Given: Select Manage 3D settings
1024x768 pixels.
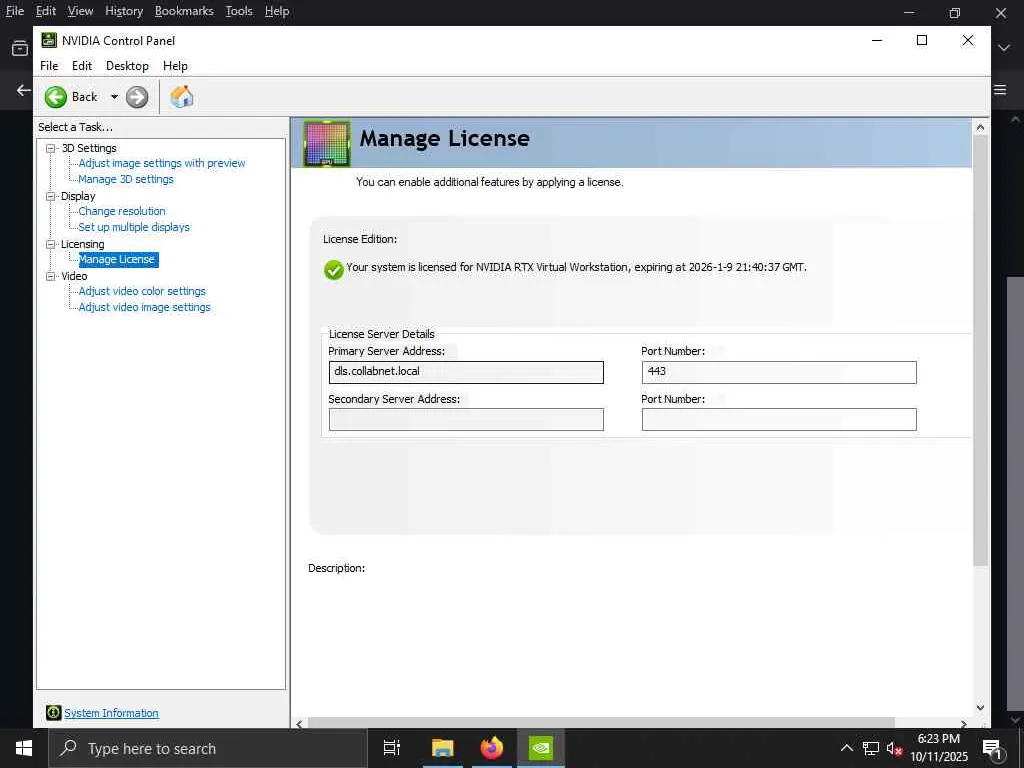Looking at the screenshot, I should pyautogui.click(x=126, y=179).
